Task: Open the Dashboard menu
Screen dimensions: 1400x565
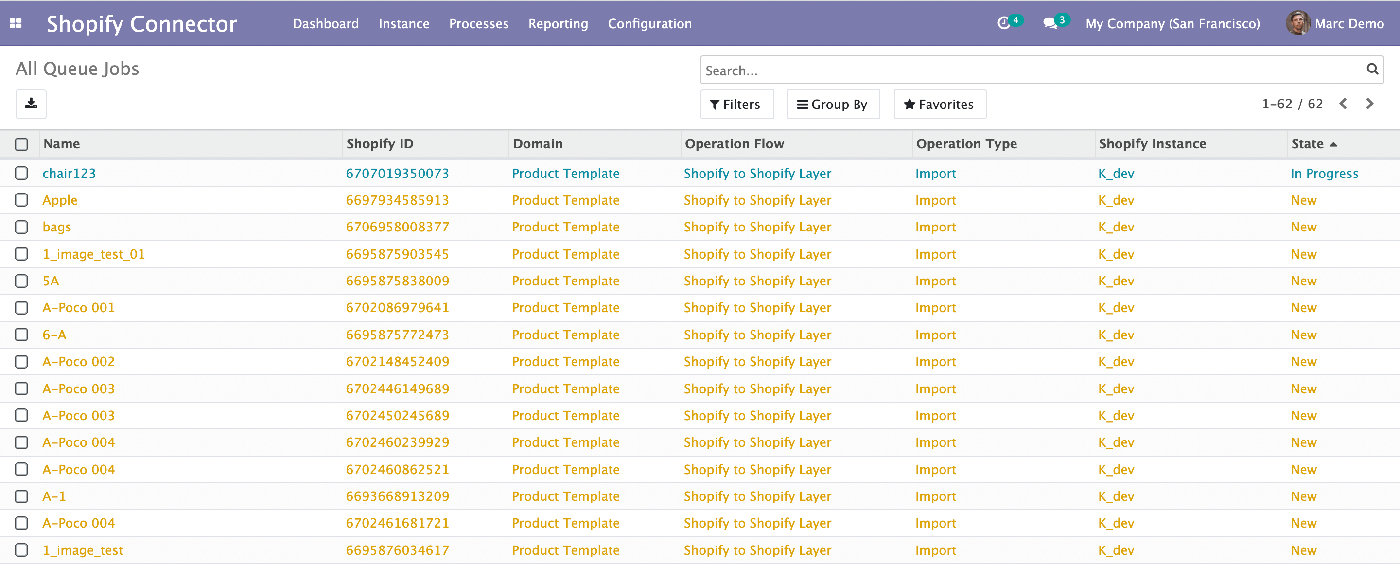Action: pyautogui.click(x=326, y=23)
